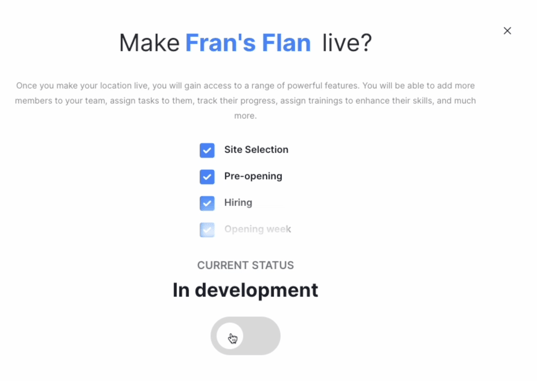Click description line starting members to your team
Image resolution: width=537 pixels, height=381 pixels.
(x=245, y=101)
